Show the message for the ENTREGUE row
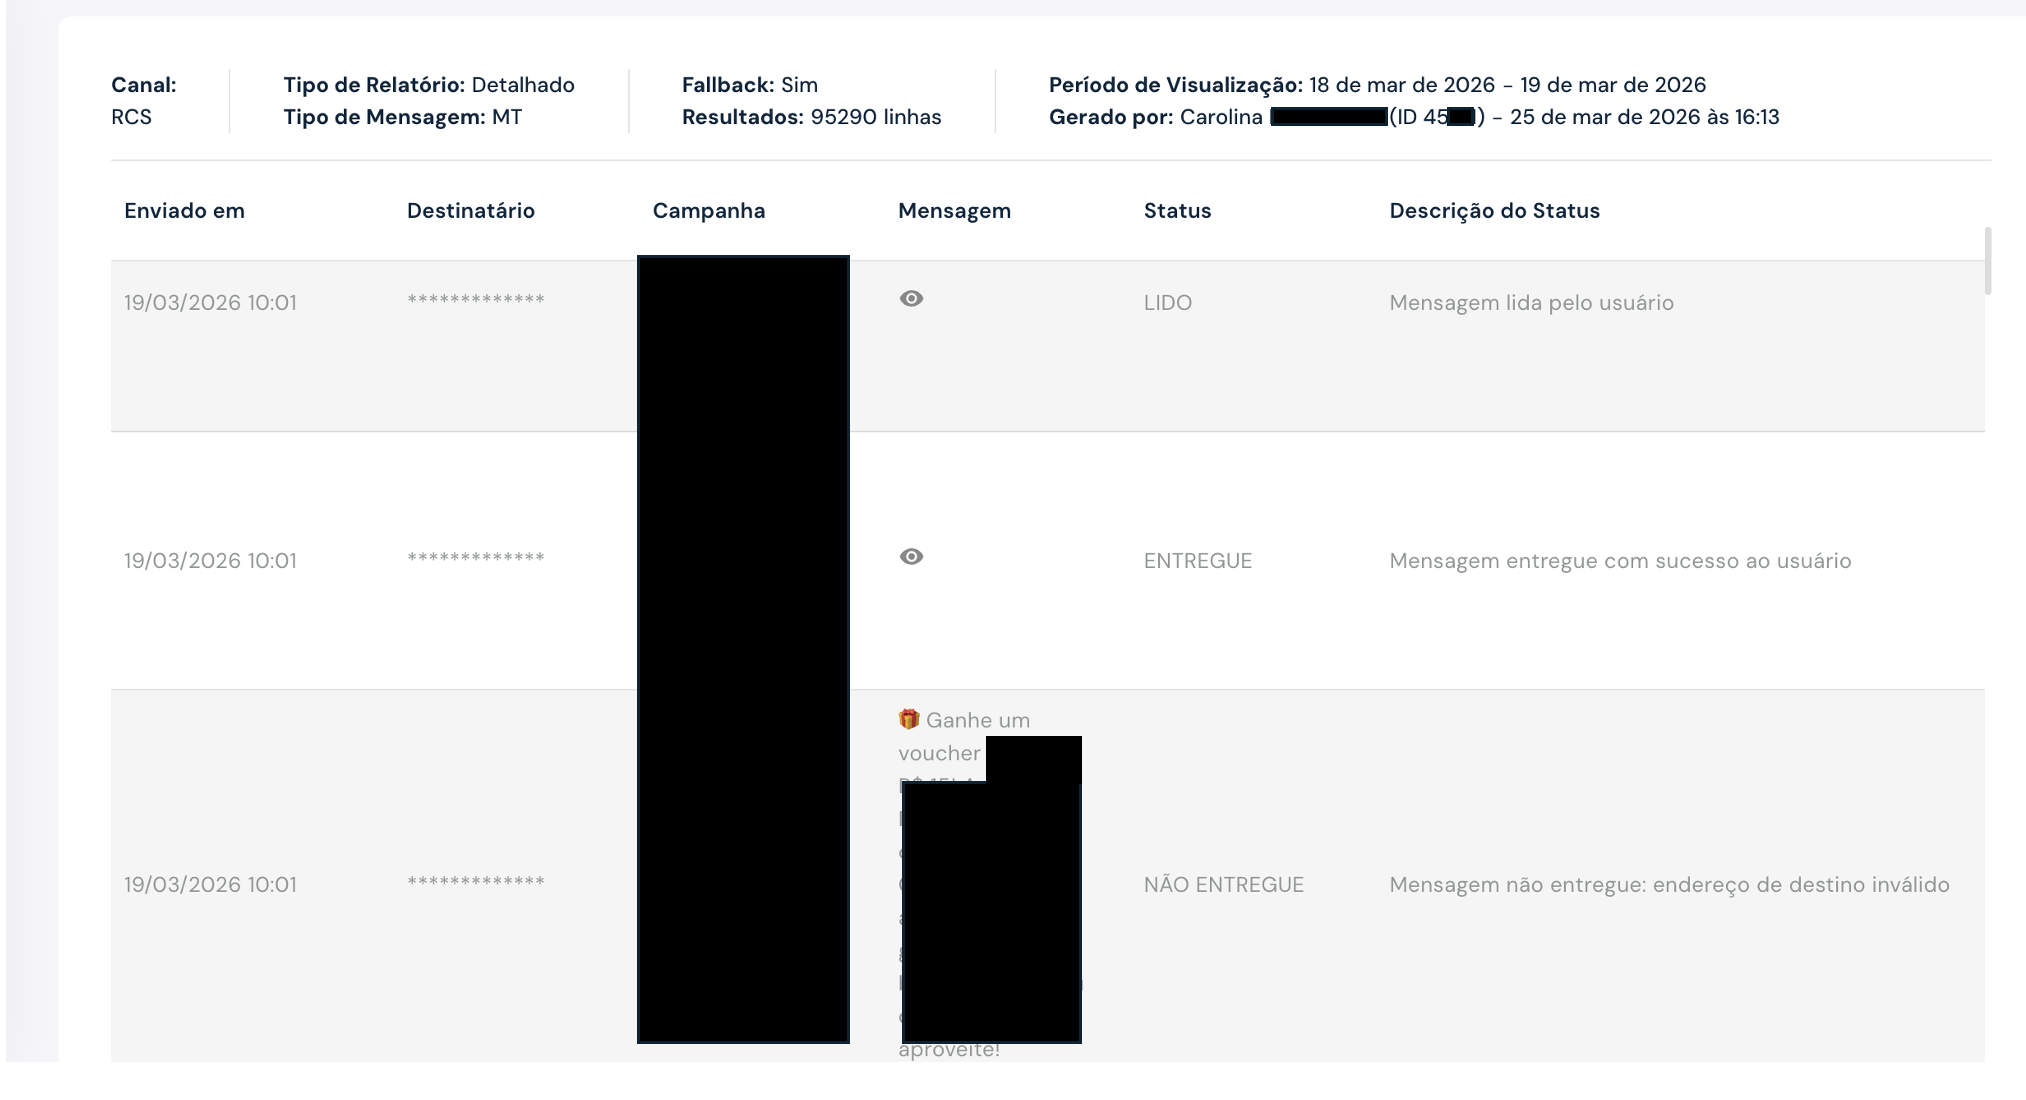Image resolution: width=2026 pixels, height=1100 pixels. [911, 557]
